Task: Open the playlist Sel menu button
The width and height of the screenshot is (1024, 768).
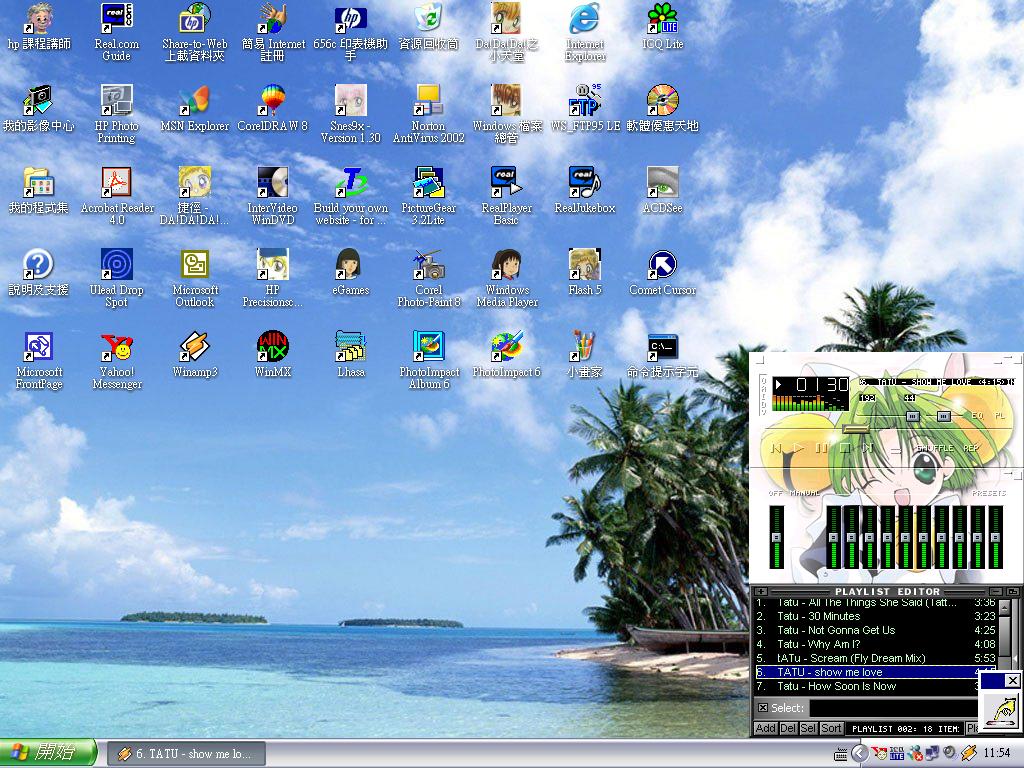Action: point(808,728)
